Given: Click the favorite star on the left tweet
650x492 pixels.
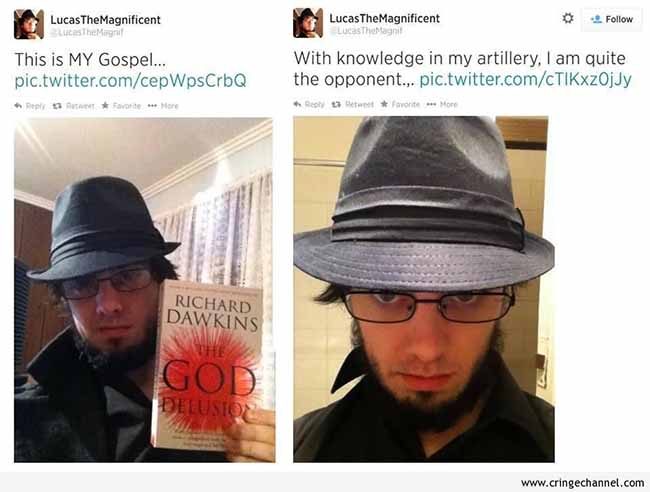Looking at the screenshot, I should pyautogui.click(x=105, y=106).
